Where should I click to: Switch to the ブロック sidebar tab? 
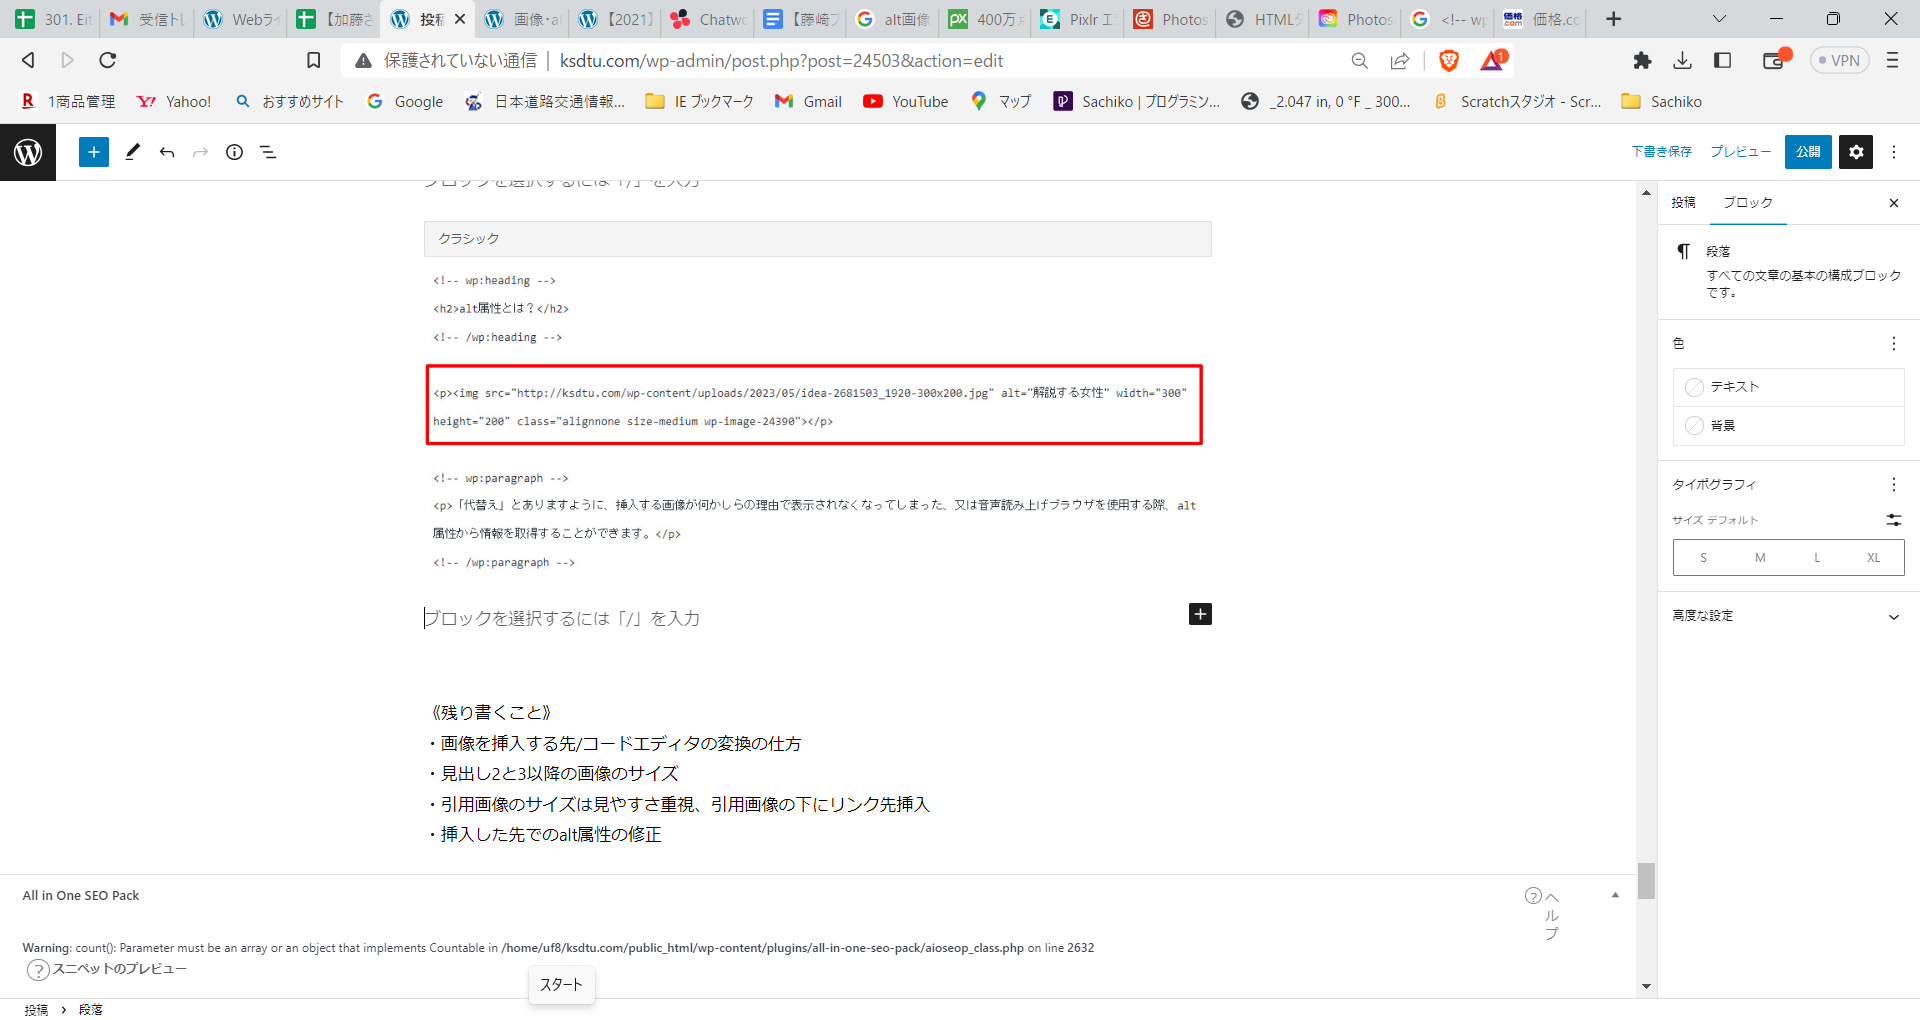click(x=1747, y=203)
